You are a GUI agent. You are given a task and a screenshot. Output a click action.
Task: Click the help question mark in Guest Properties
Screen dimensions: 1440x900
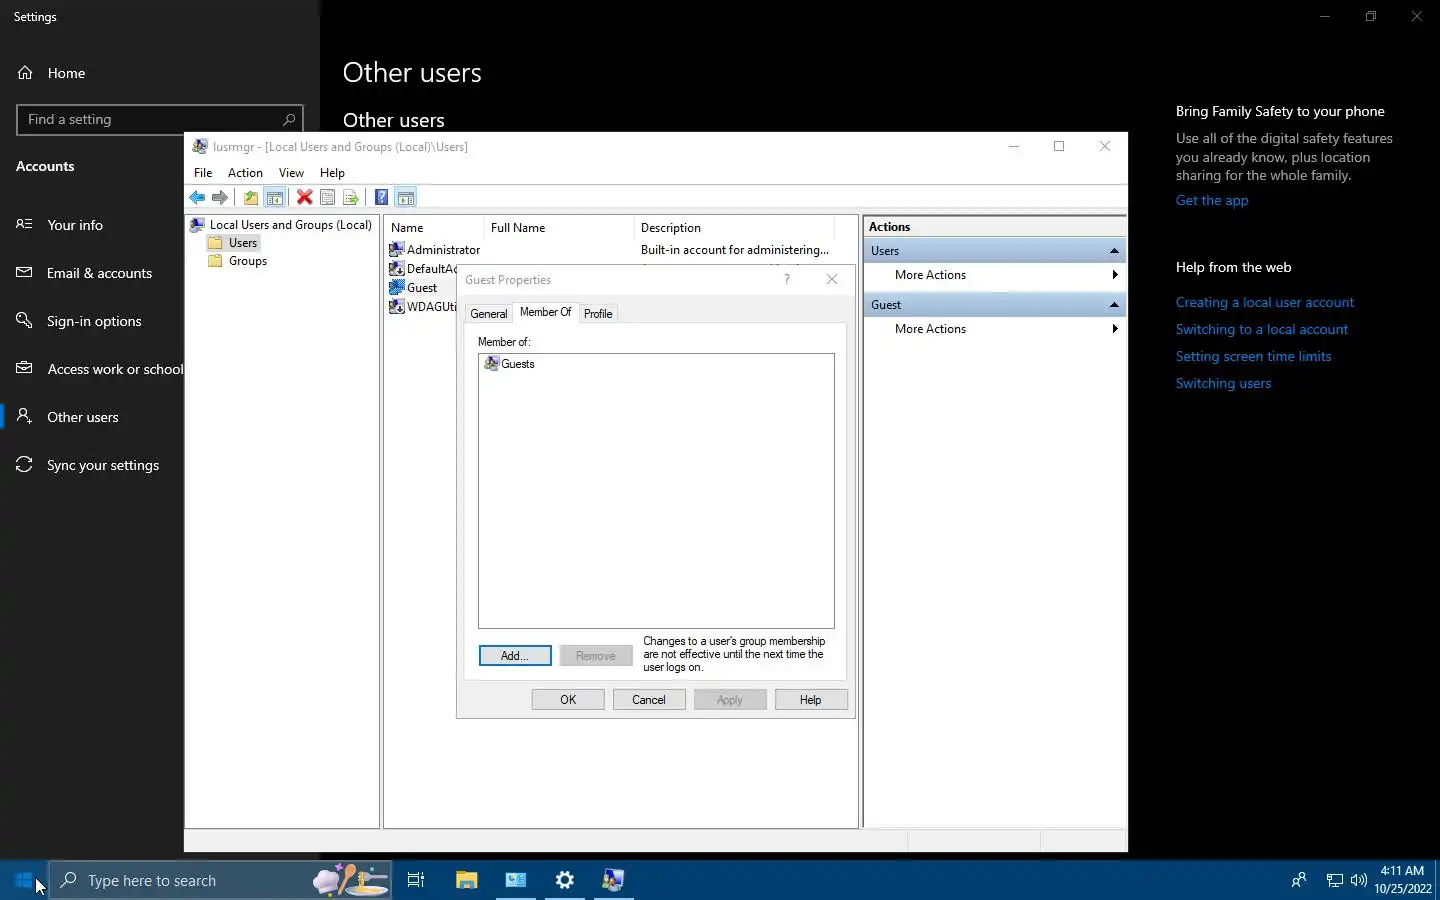(787, 280)
